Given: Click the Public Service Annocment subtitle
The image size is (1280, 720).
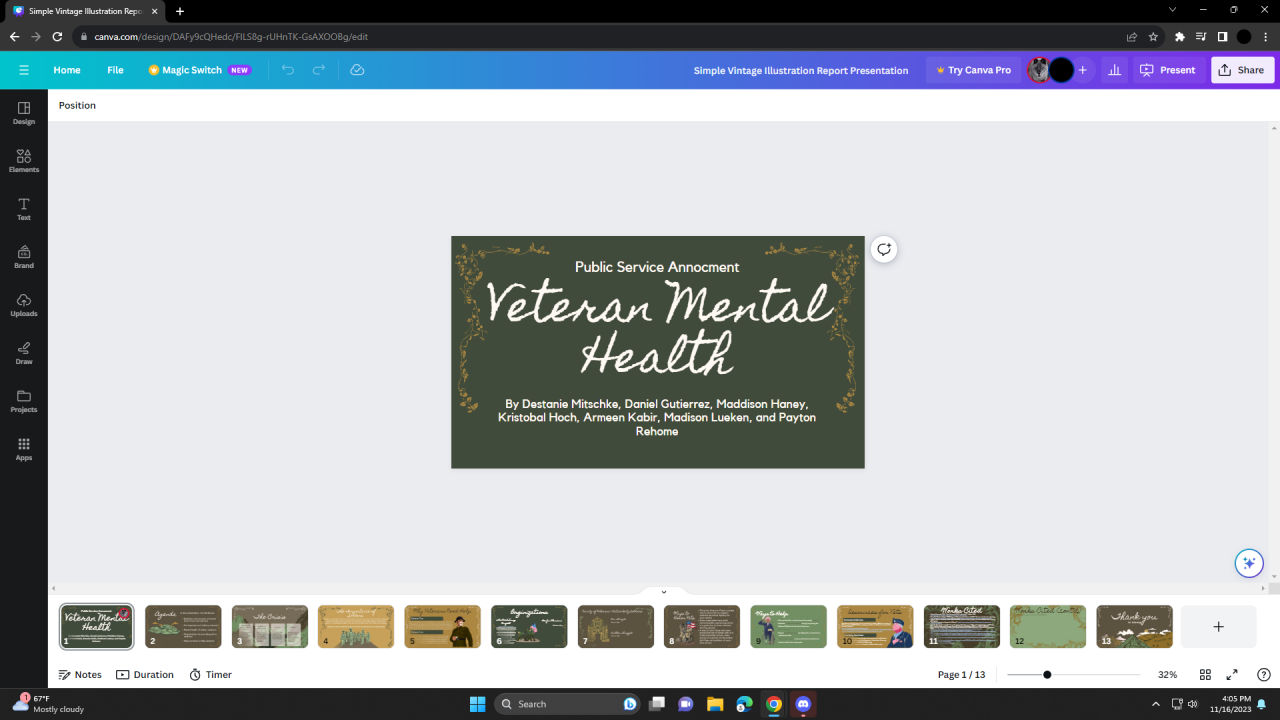Looking at the screenshot, I should [657, 267].
